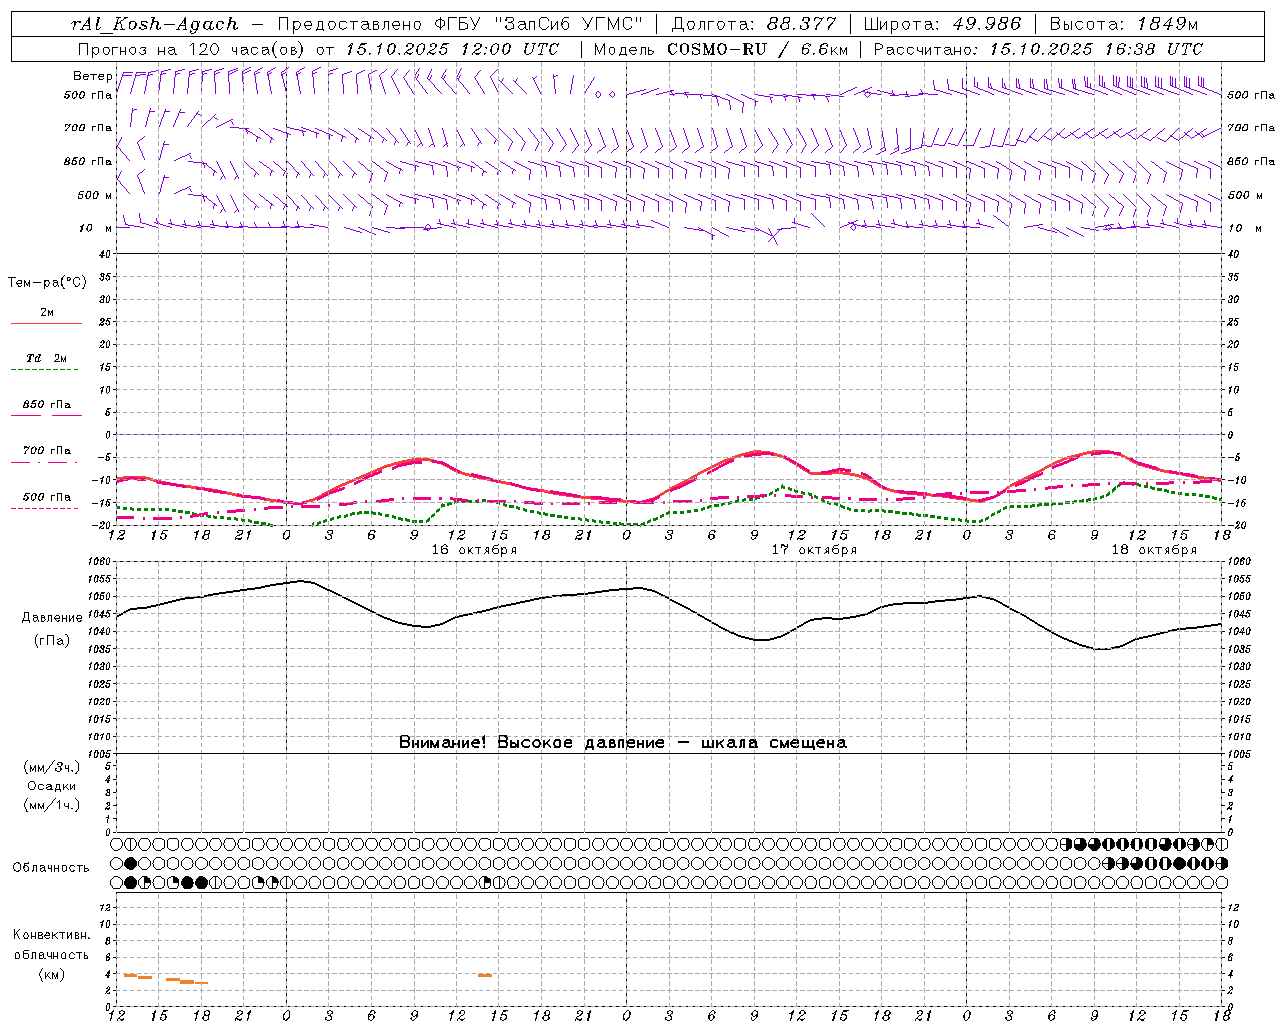This screenshot has height=1024, width=1280.
Task: Click the 500 гПа dashed legend entry
Action: [x=46, y=497]
